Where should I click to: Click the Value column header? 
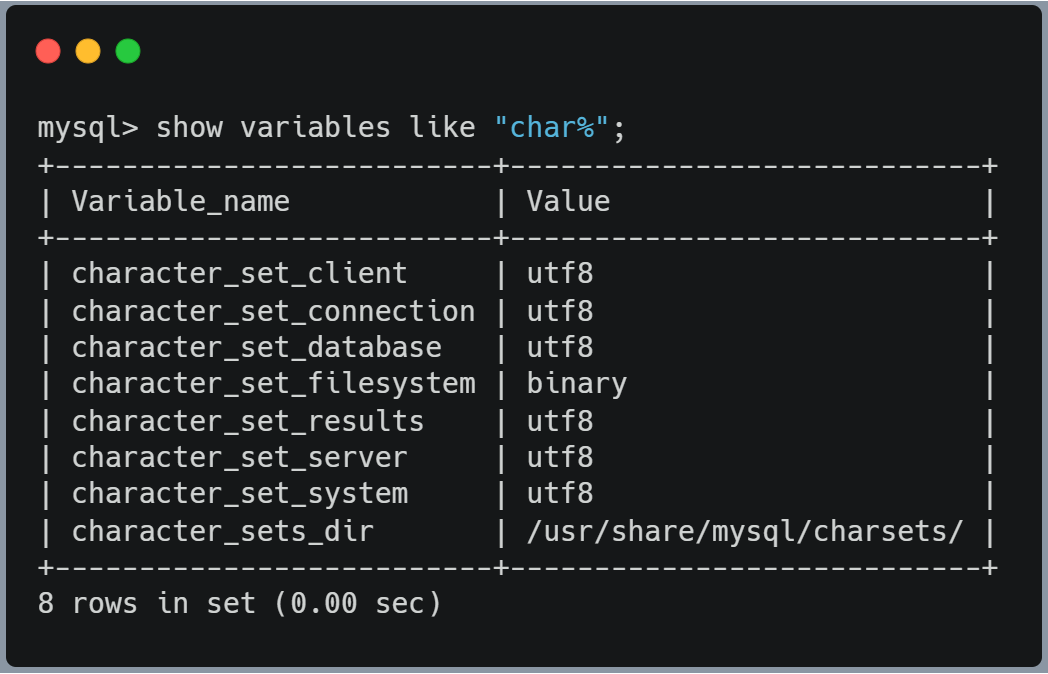[x=568, y=201]
